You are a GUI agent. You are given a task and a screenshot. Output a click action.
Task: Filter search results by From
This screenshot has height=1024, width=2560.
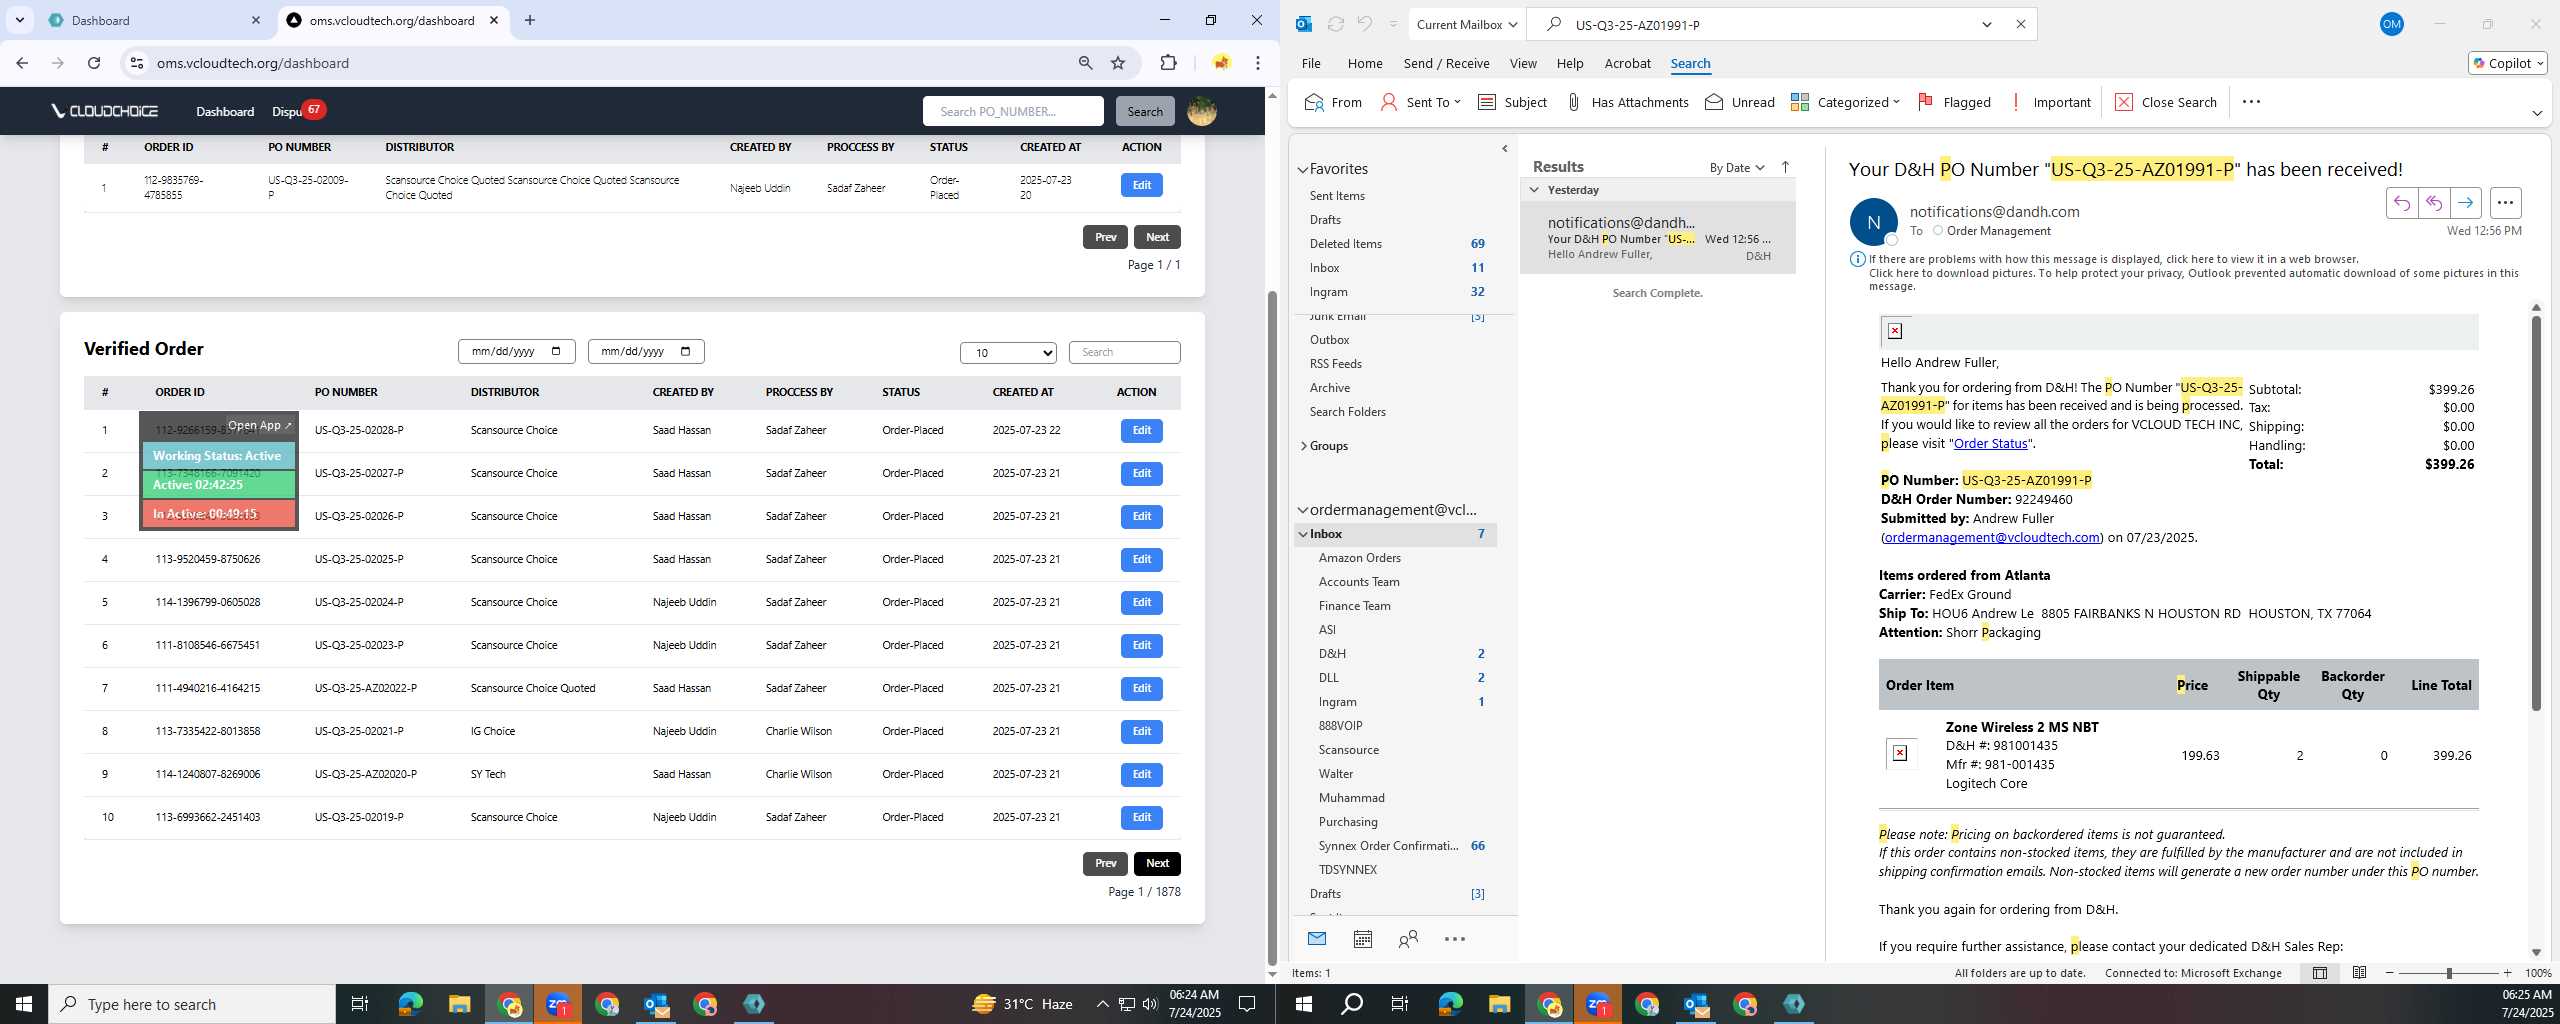(1333, 102)
